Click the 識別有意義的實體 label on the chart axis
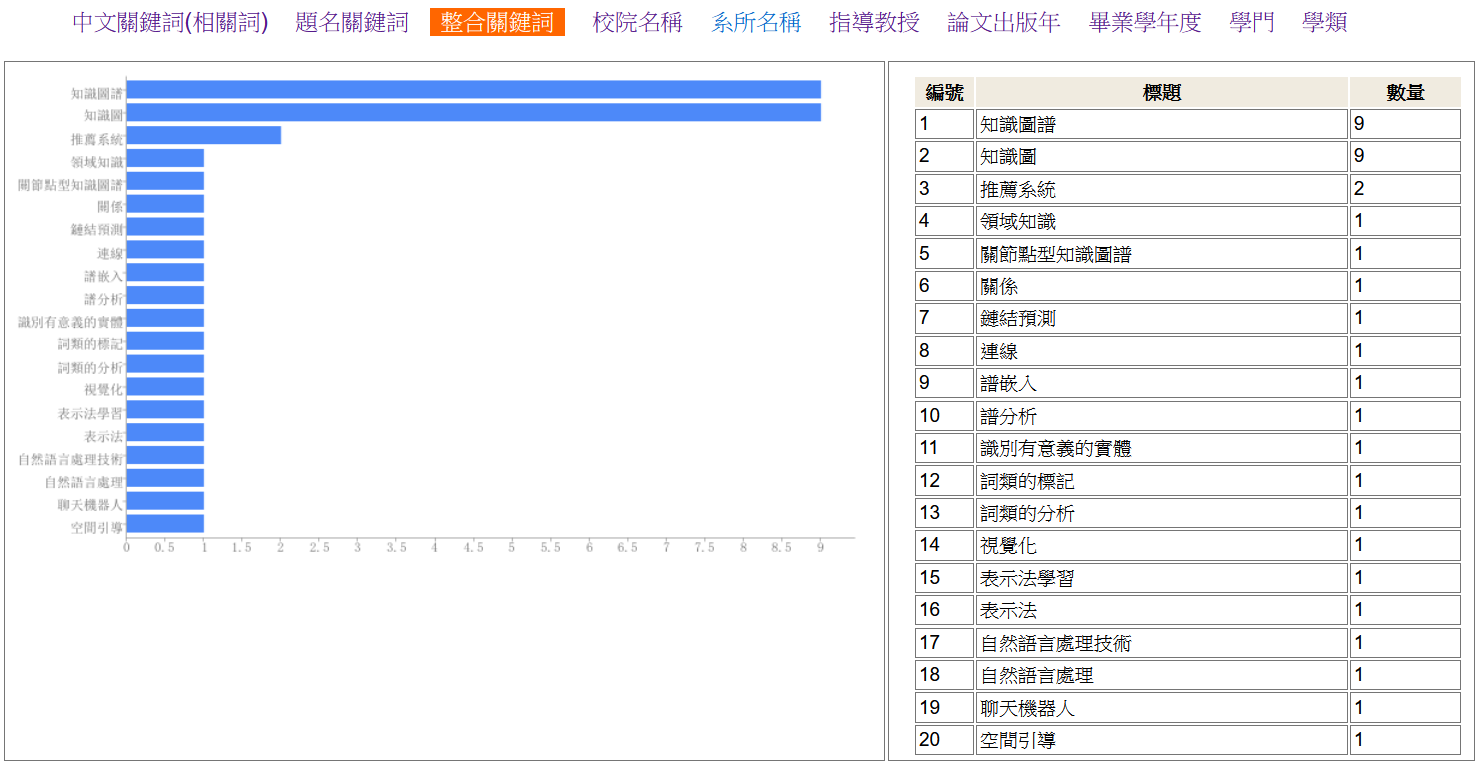The width and height of the screenshot is (1478, 766). [71, 322]
